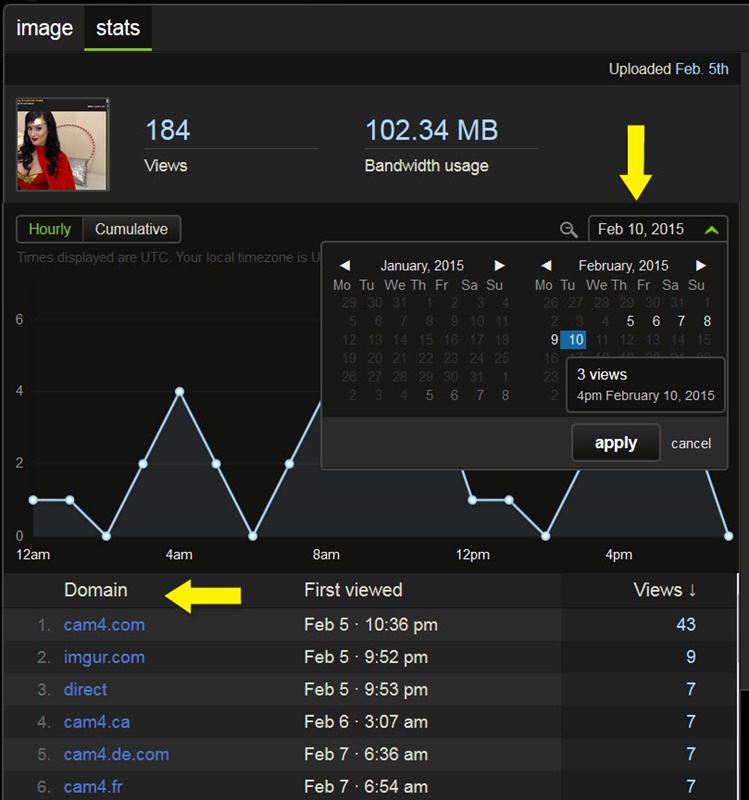Go to next month from January calendar

coord(499,265)
